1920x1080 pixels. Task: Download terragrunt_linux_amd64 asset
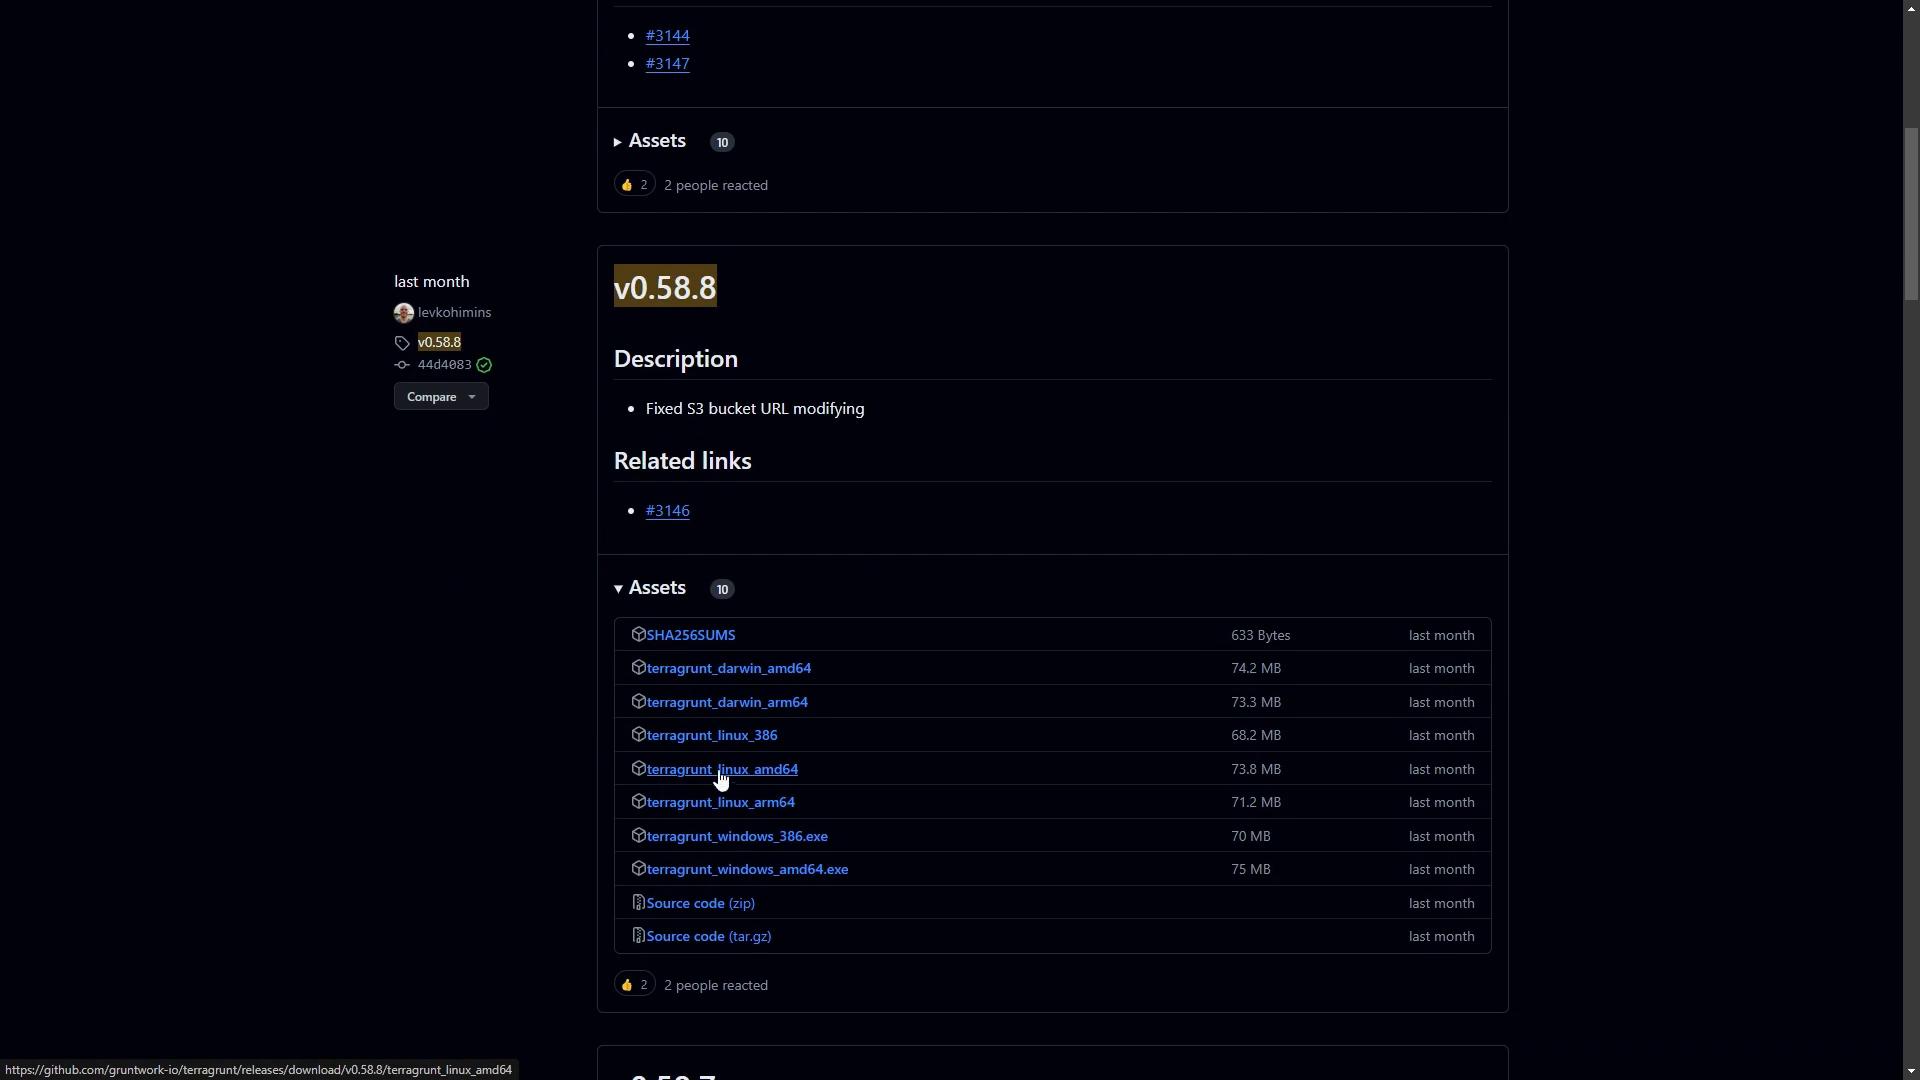point(722,769)
